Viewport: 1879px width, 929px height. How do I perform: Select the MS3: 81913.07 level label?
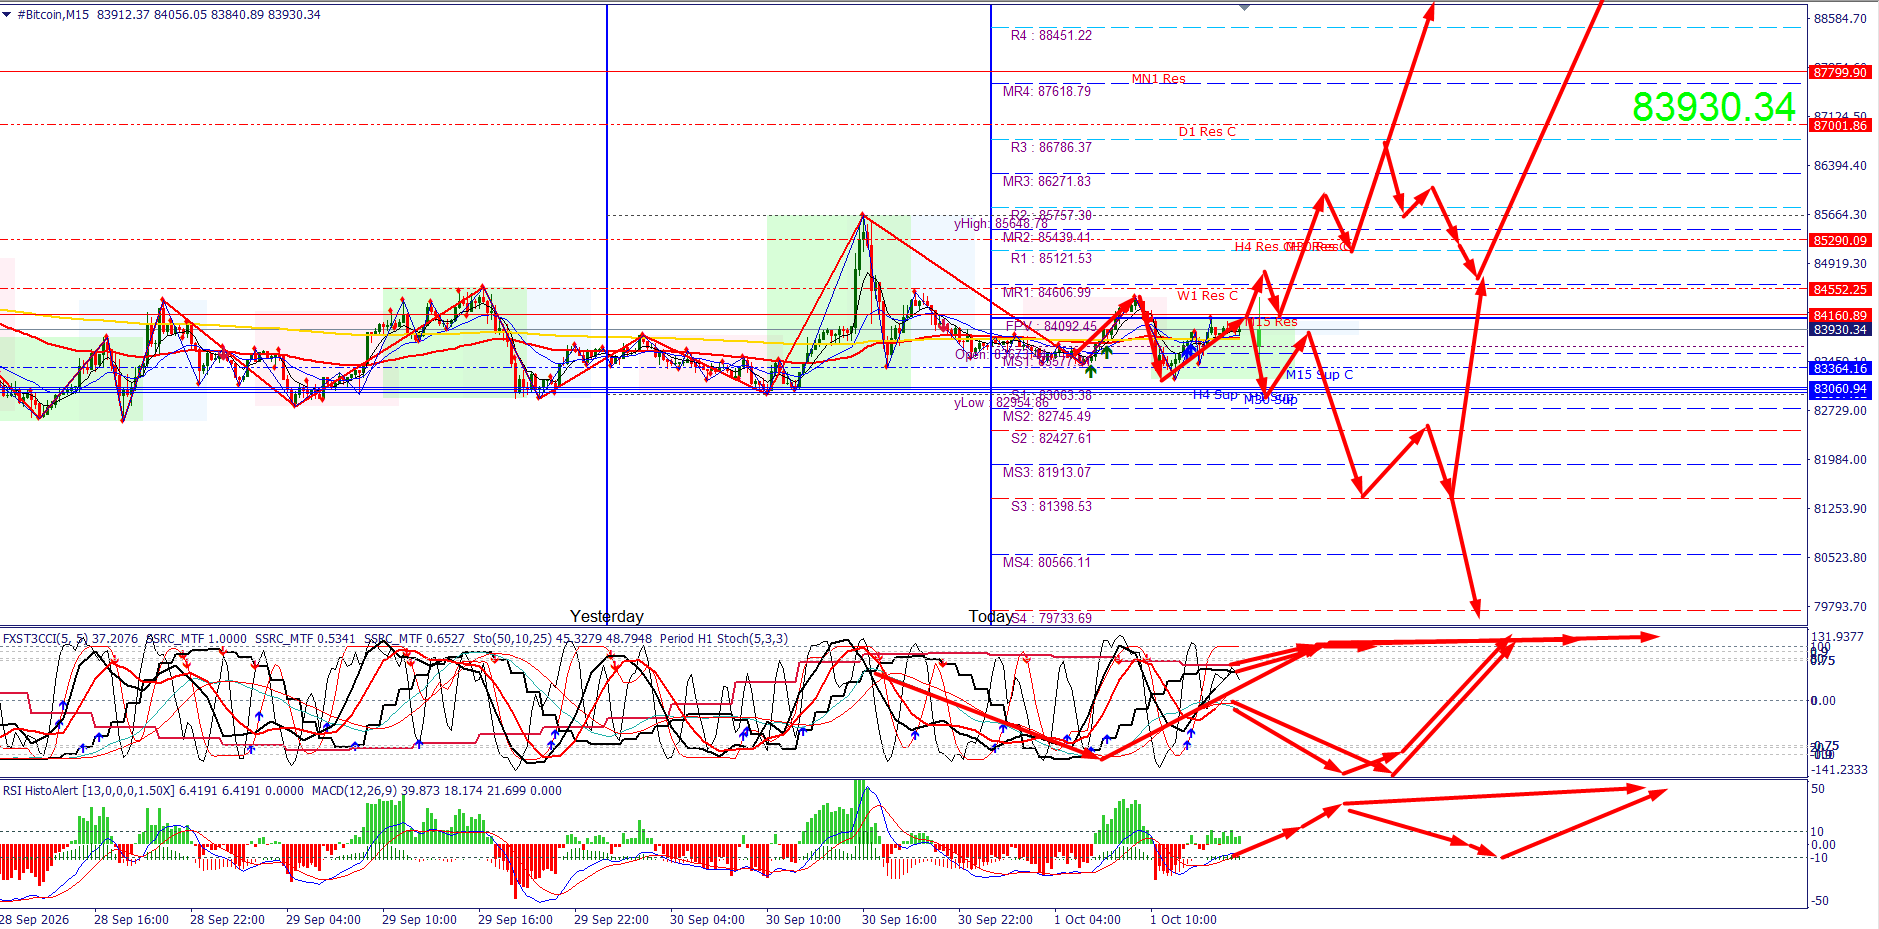1047,472
